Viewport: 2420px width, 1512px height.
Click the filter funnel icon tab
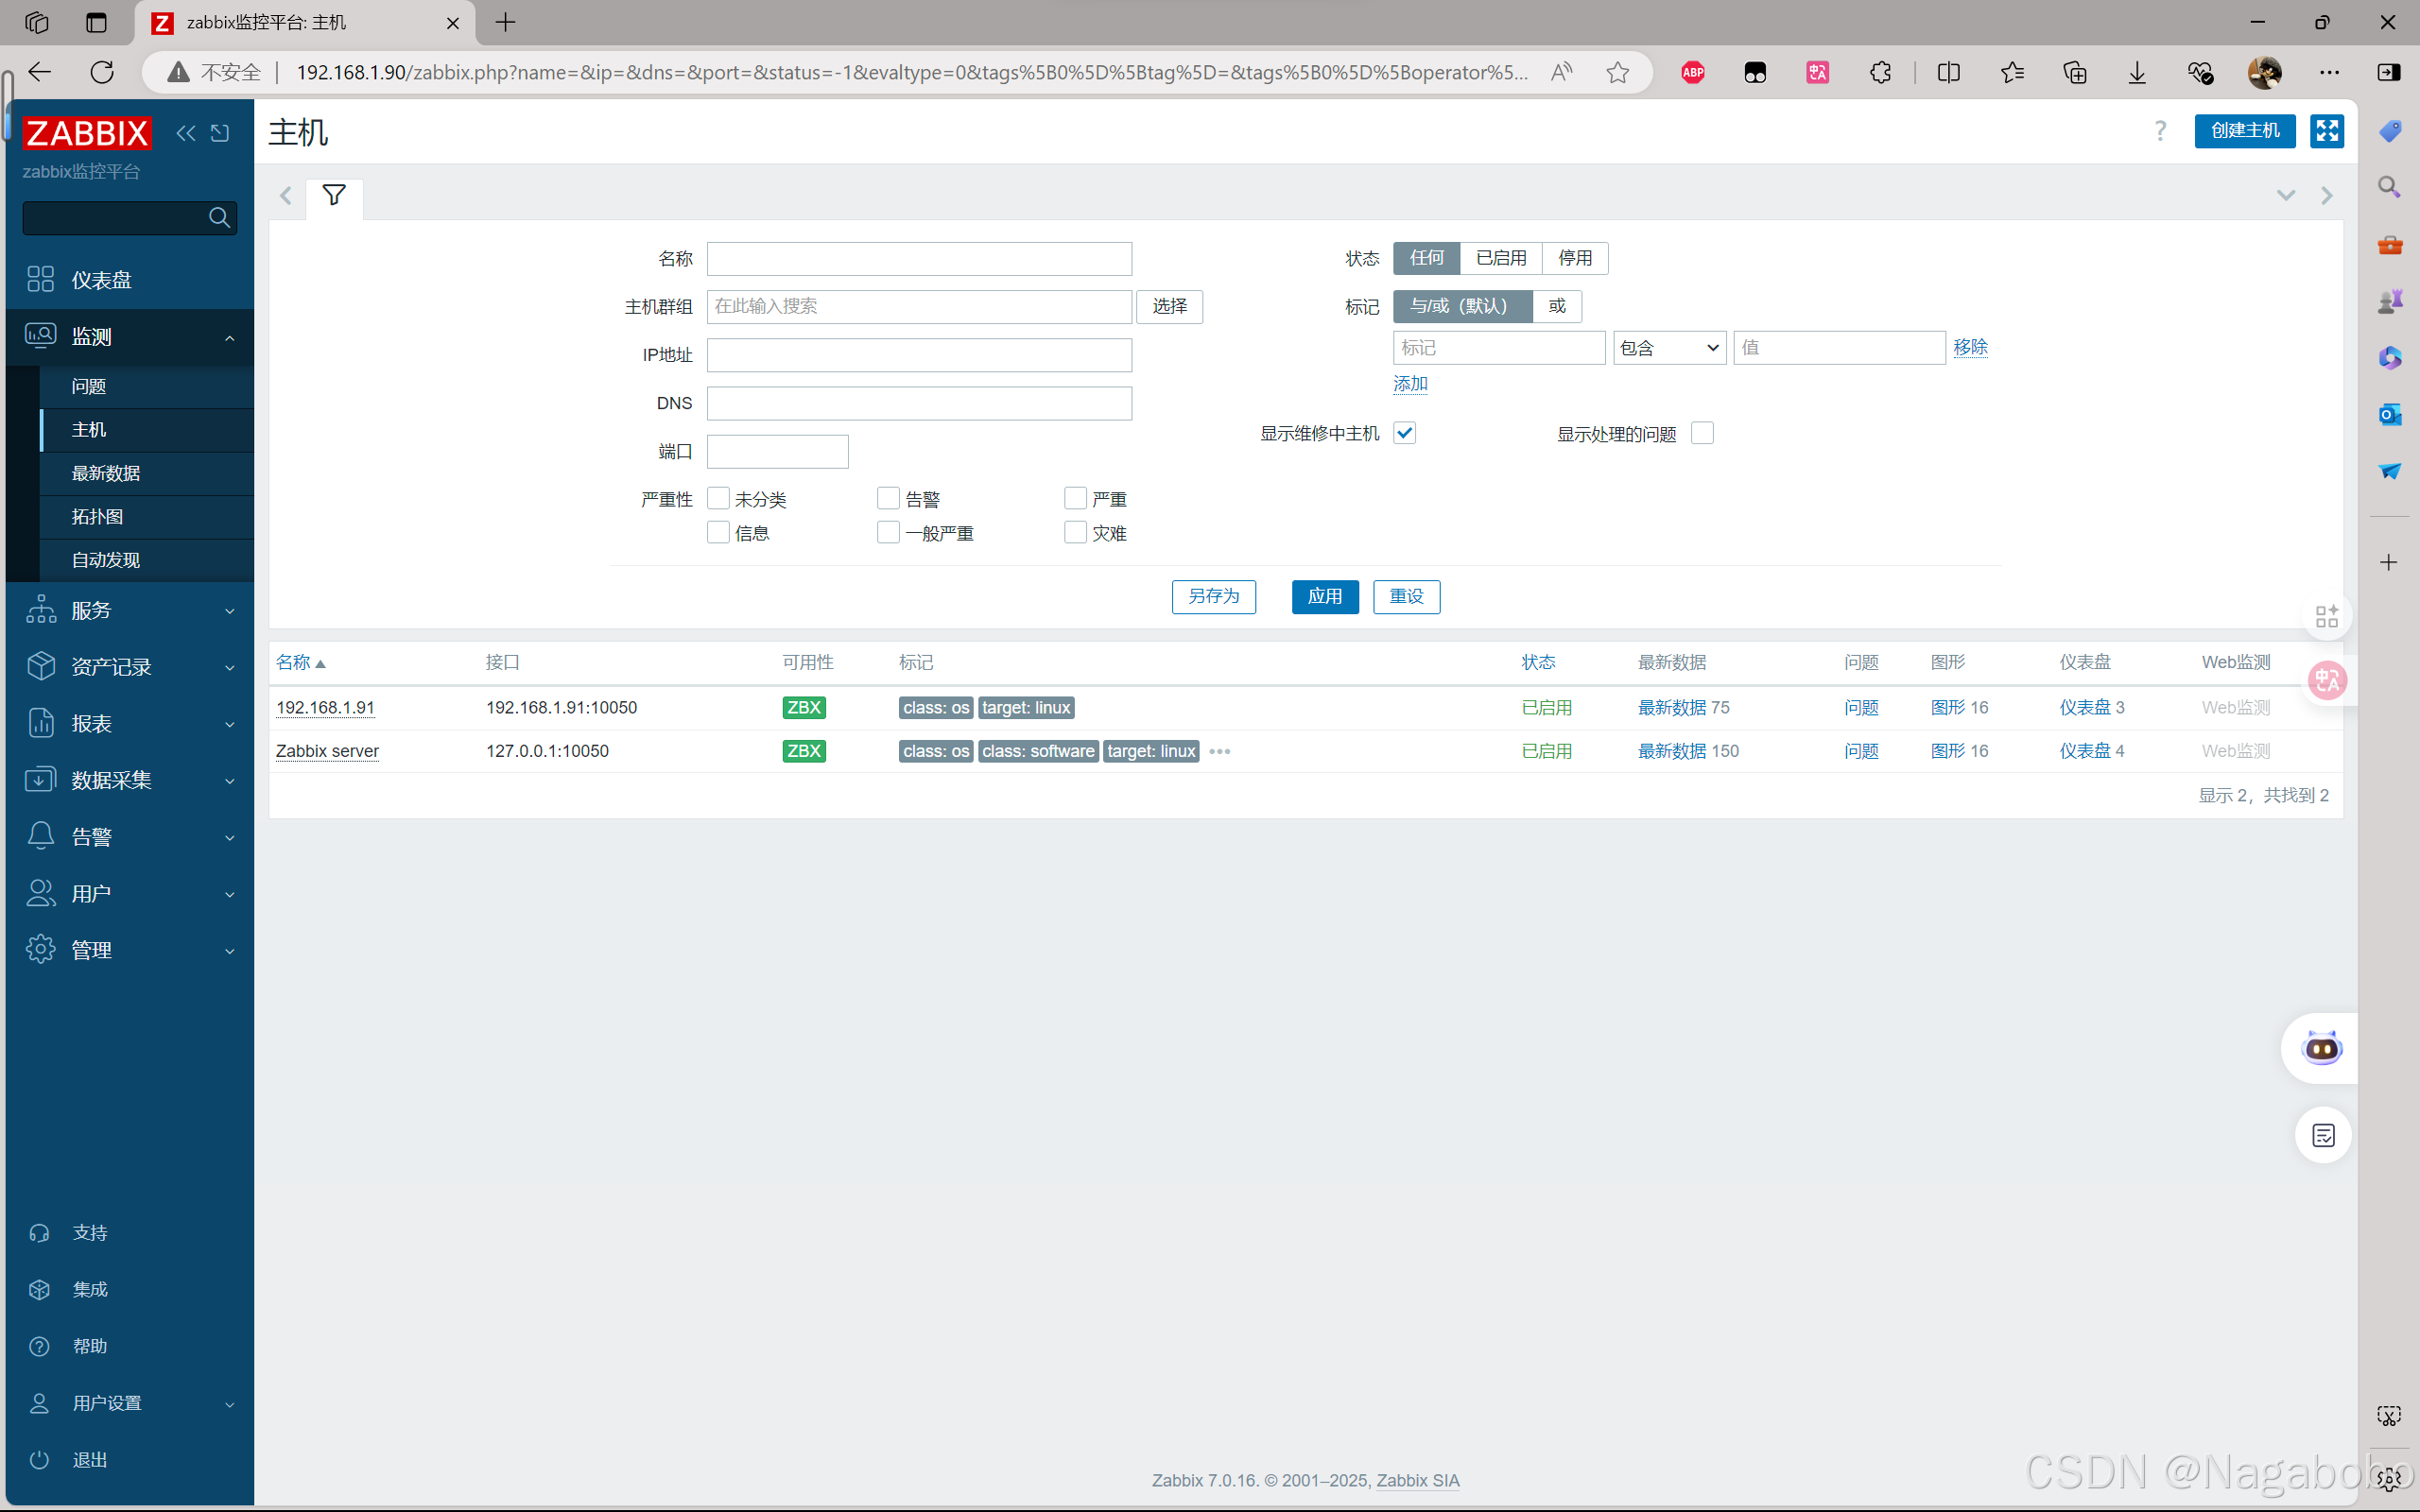(x=334, y=196)
